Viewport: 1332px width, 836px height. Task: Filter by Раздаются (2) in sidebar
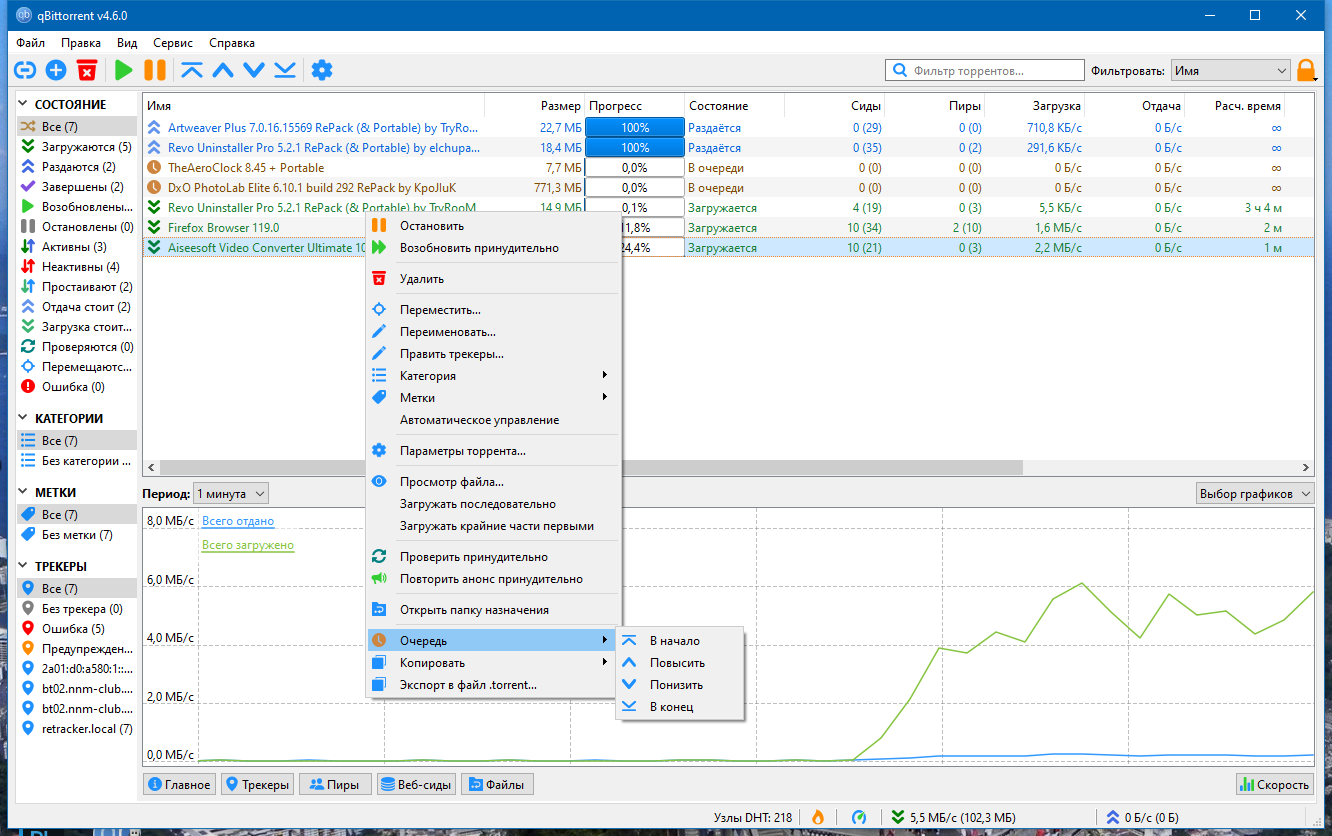77,167
